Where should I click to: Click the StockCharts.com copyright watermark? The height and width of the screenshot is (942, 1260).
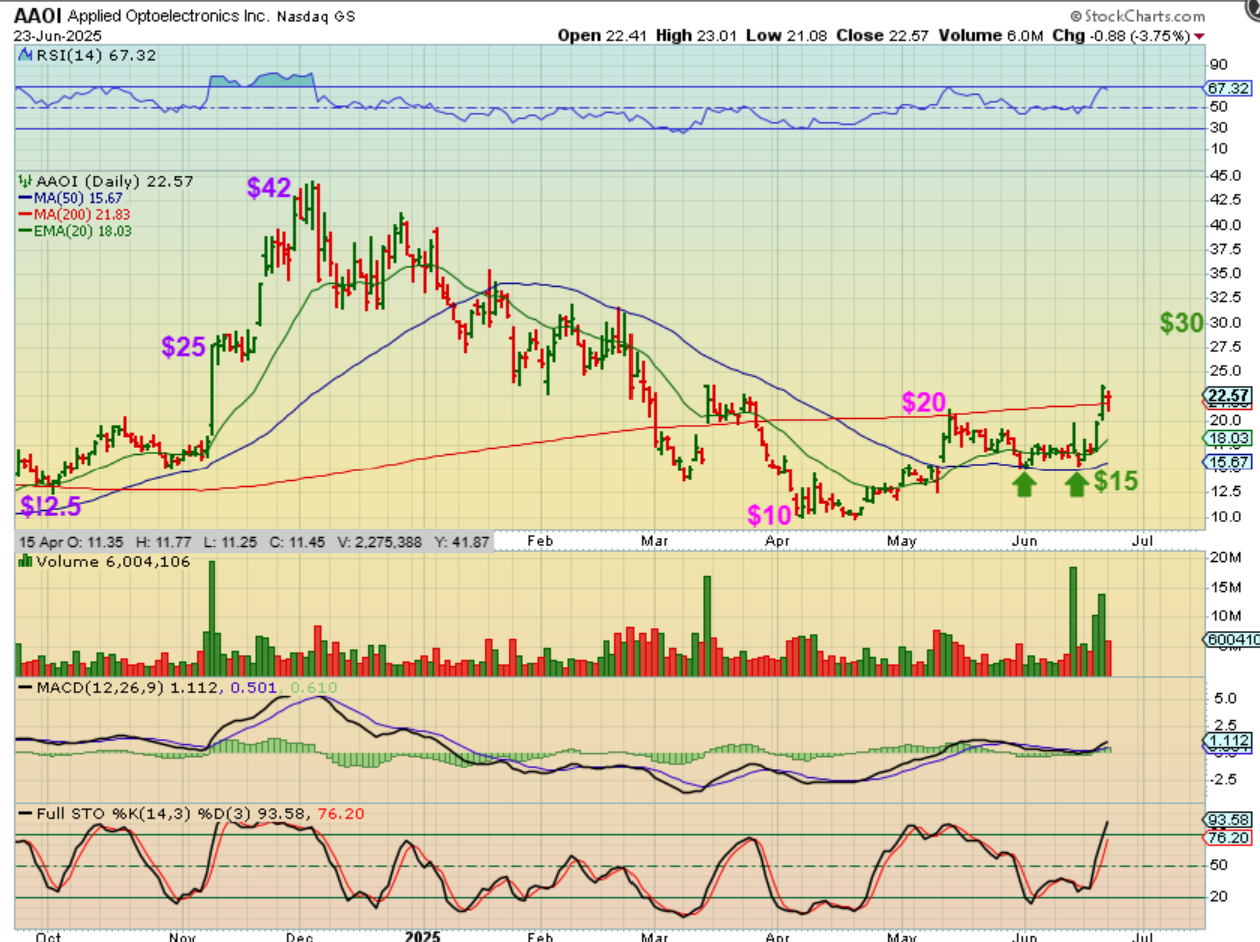pyautogui.click(x=1136, y=17)
